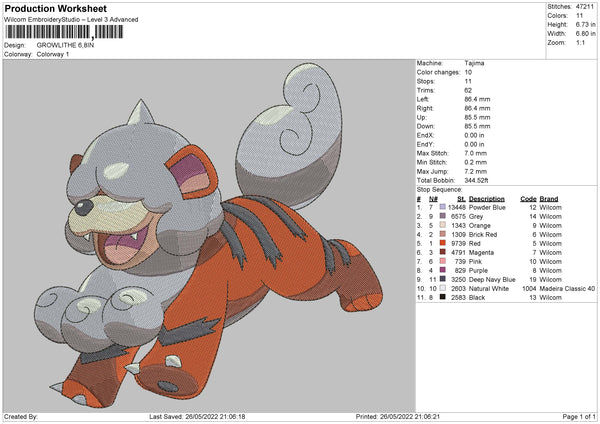This screenshot has width=600, height=424.
Task: Click the 'Production Worksheet' title
Action: click(x=55, y=8)
